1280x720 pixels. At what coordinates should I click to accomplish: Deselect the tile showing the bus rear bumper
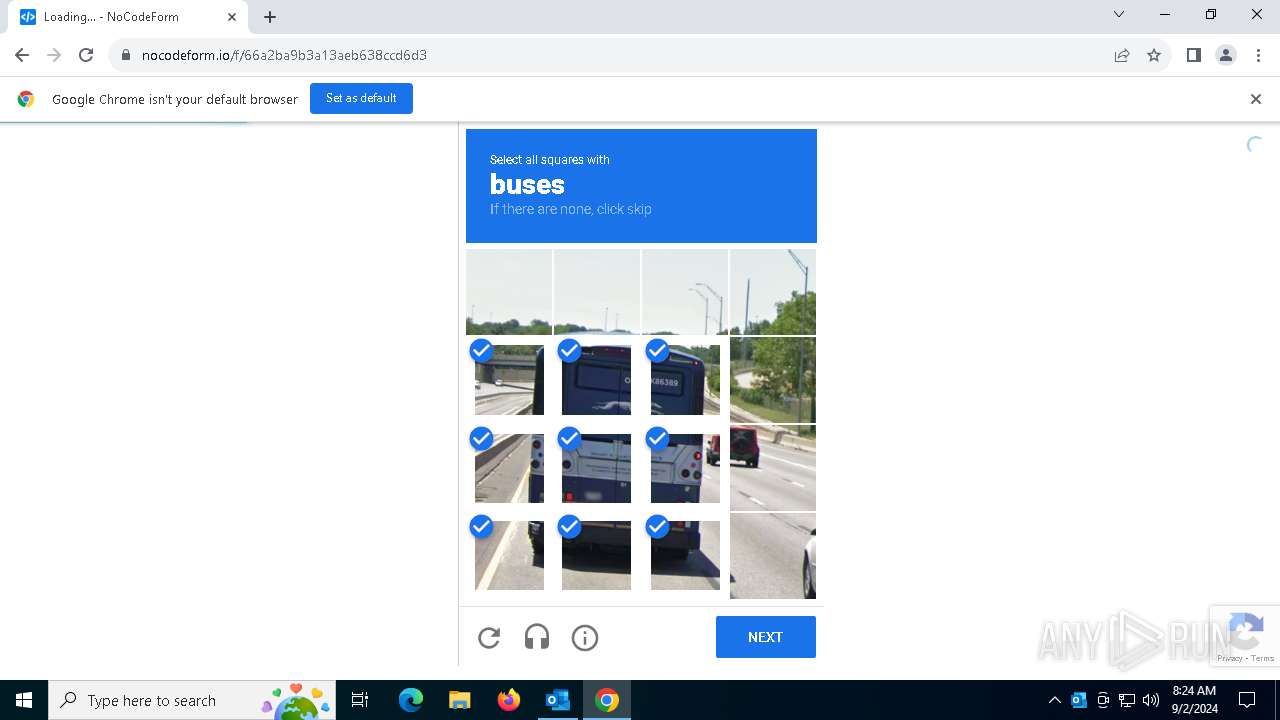click(597, 555)
